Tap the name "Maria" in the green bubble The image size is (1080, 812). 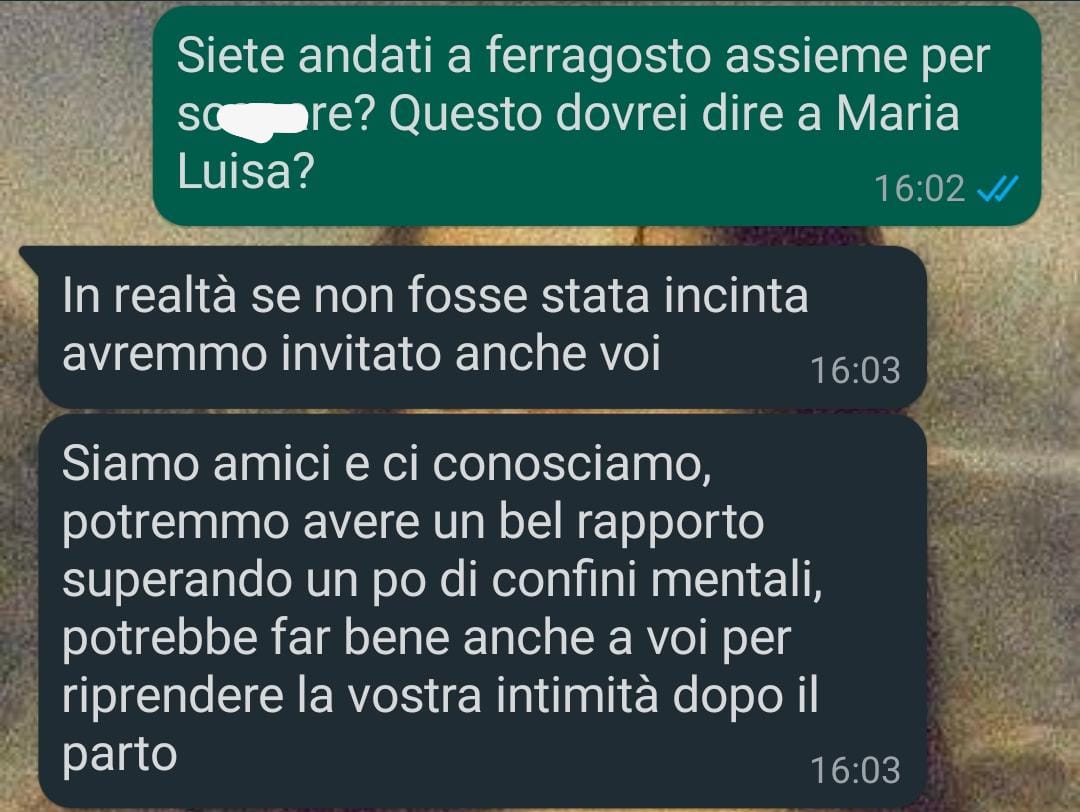point(897,113)
